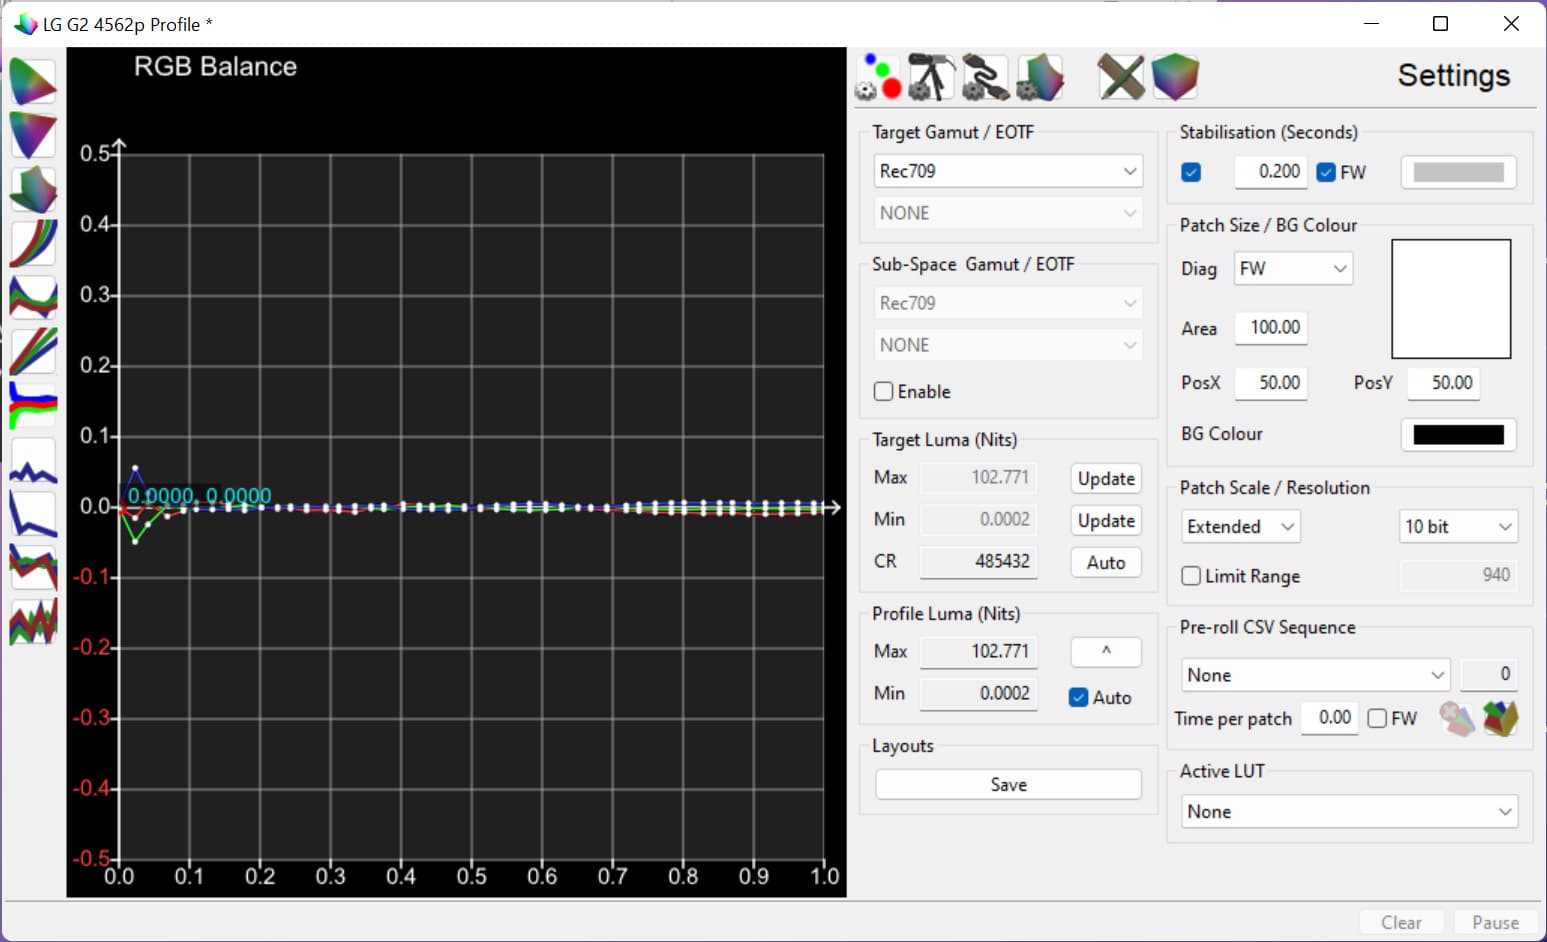Open the ruler and pencil tool
Viewport: 1547px width, 942px height.
[1121, 77]
